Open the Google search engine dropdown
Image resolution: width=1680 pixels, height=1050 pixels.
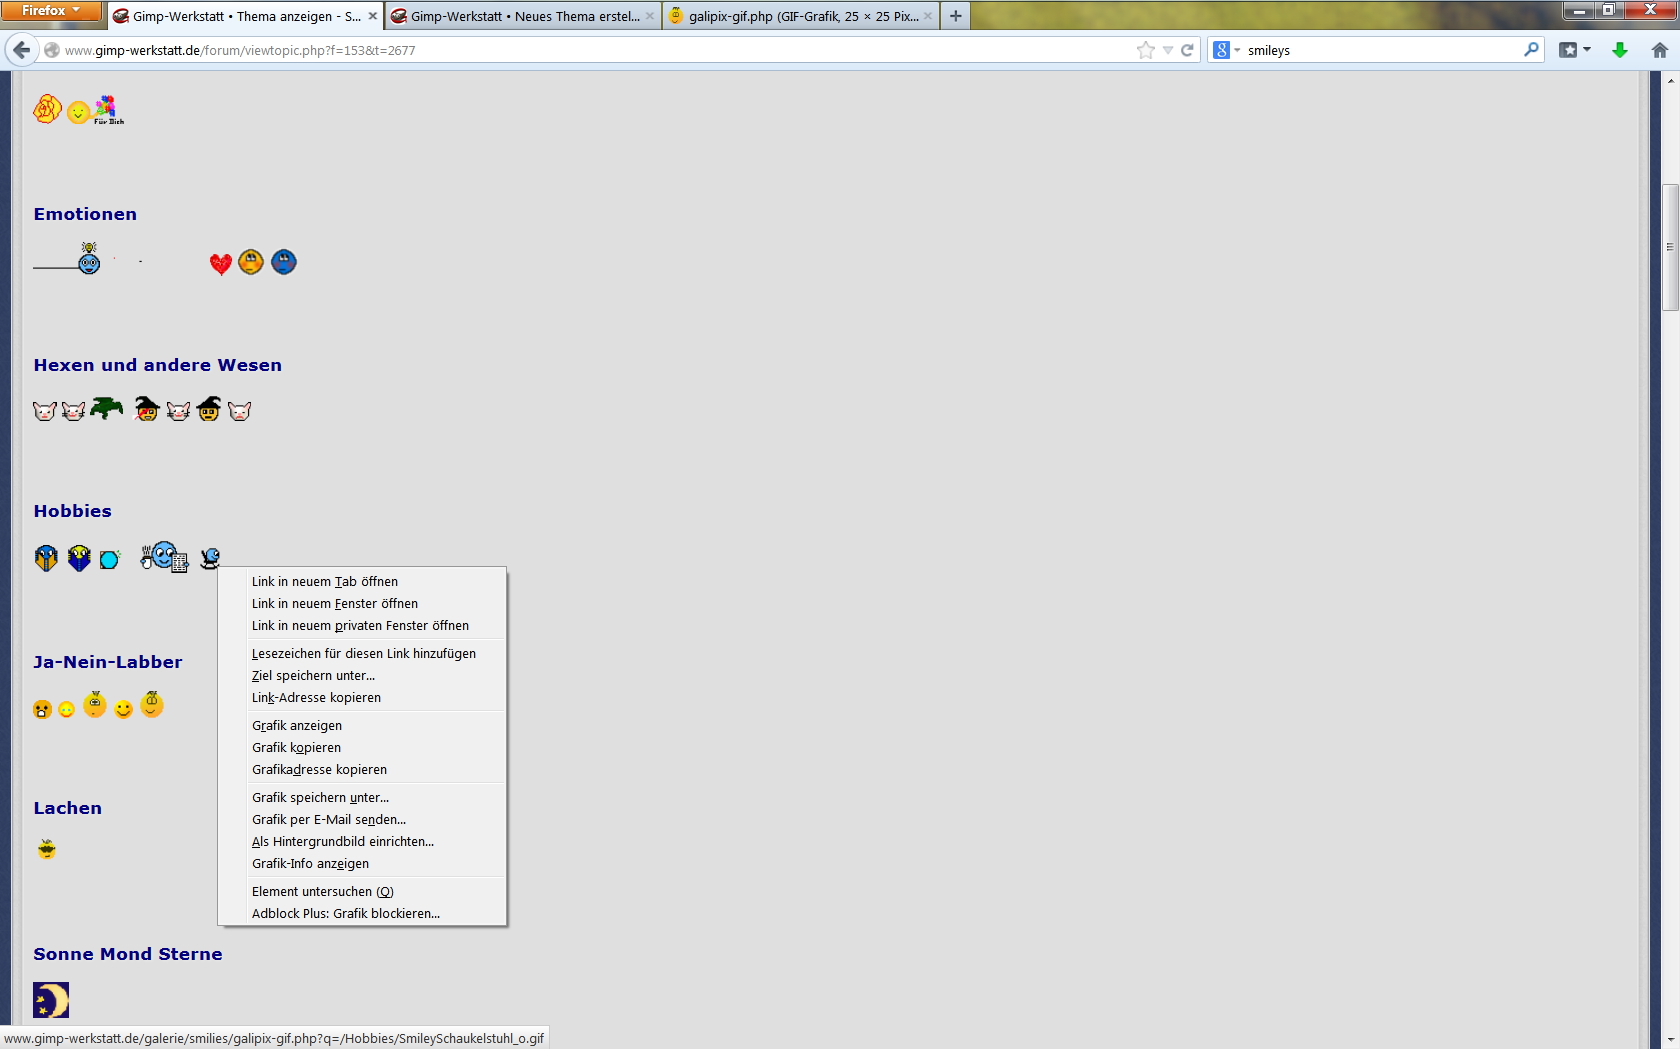tap(1226, 50)
